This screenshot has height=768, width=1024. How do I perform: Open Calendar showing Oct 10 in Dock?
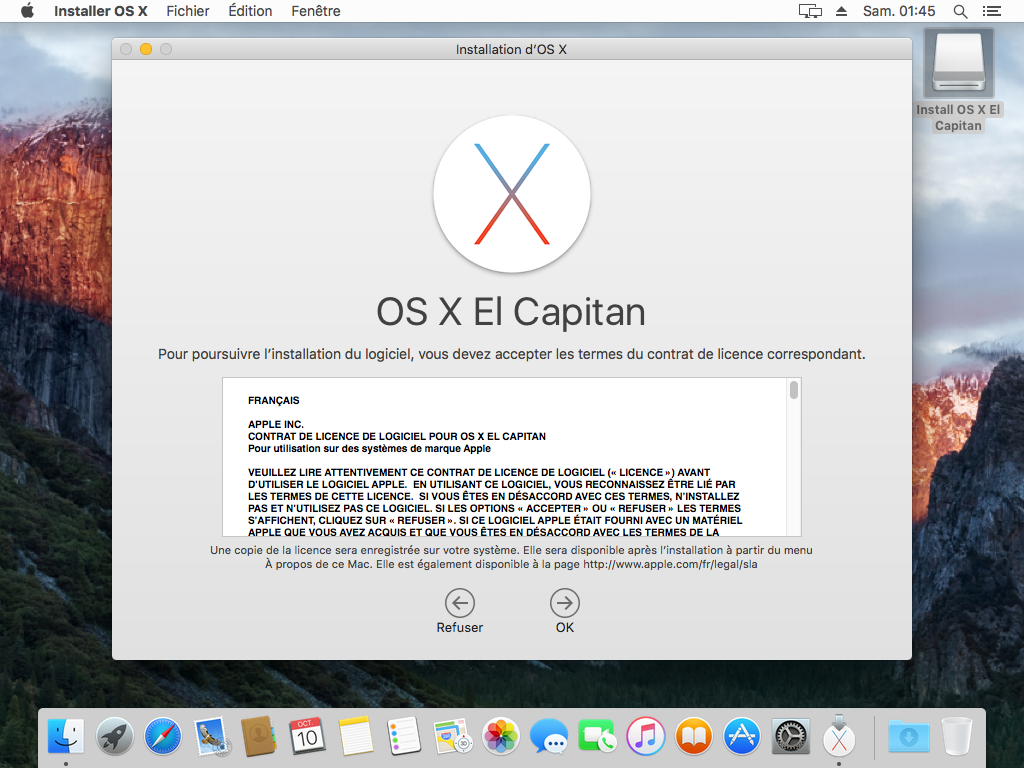coord(308,737)
